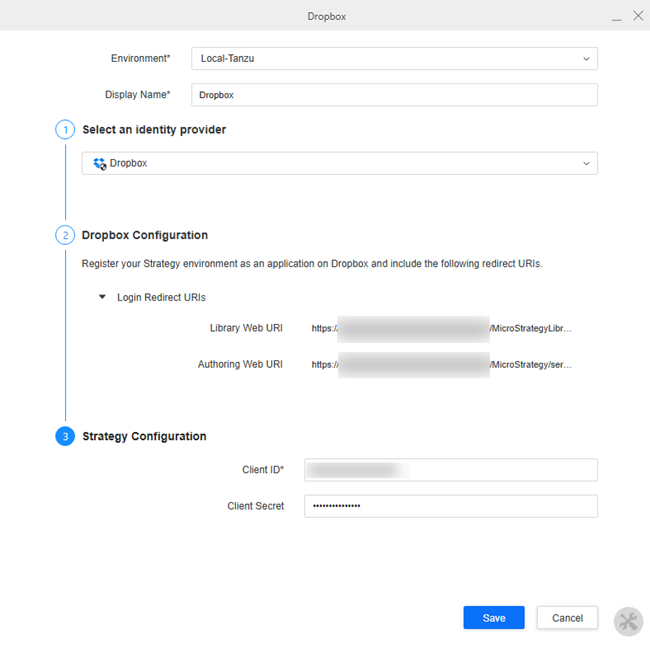Click the wrench tools icon at bottom right
Screen dimensions: 650x648
(x=628, y=621)
